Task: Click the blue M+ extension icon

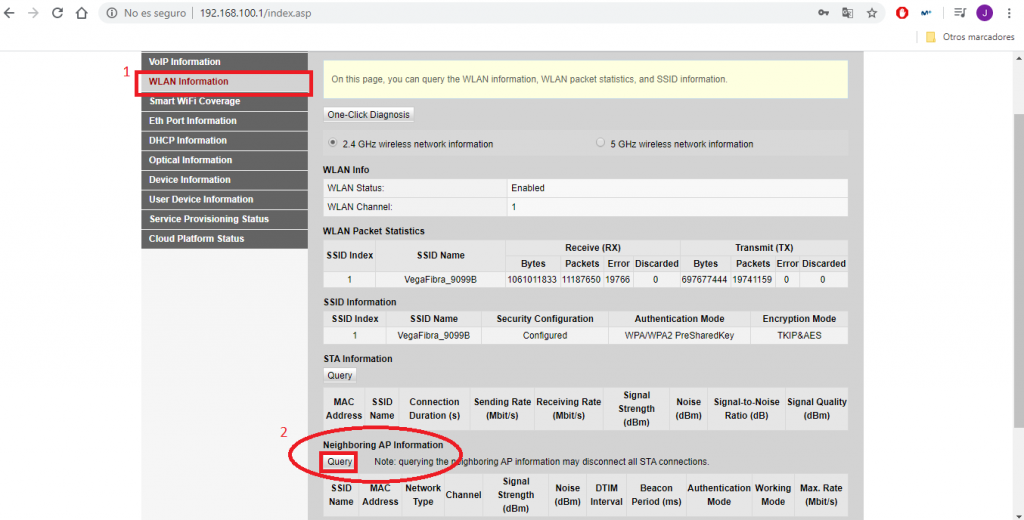Action: tap(926, 13)
